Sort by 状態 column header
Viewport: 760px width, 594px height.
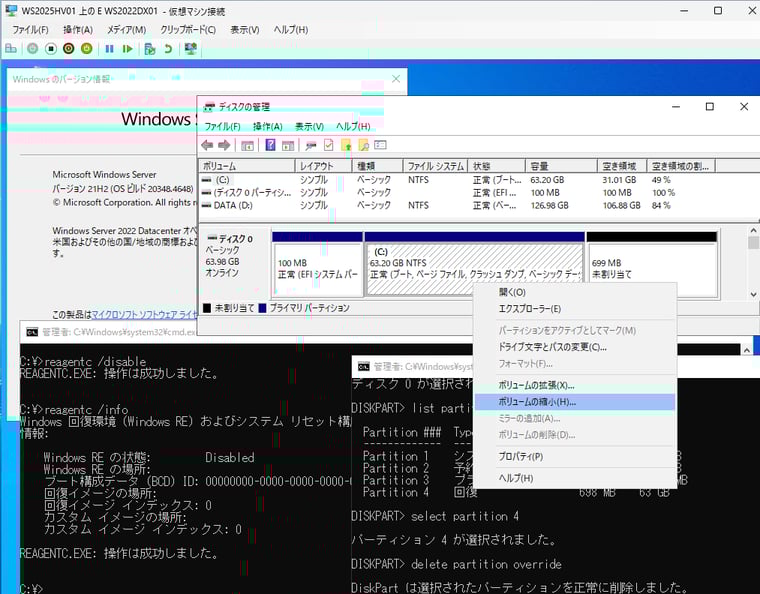(x=497, y=166)
